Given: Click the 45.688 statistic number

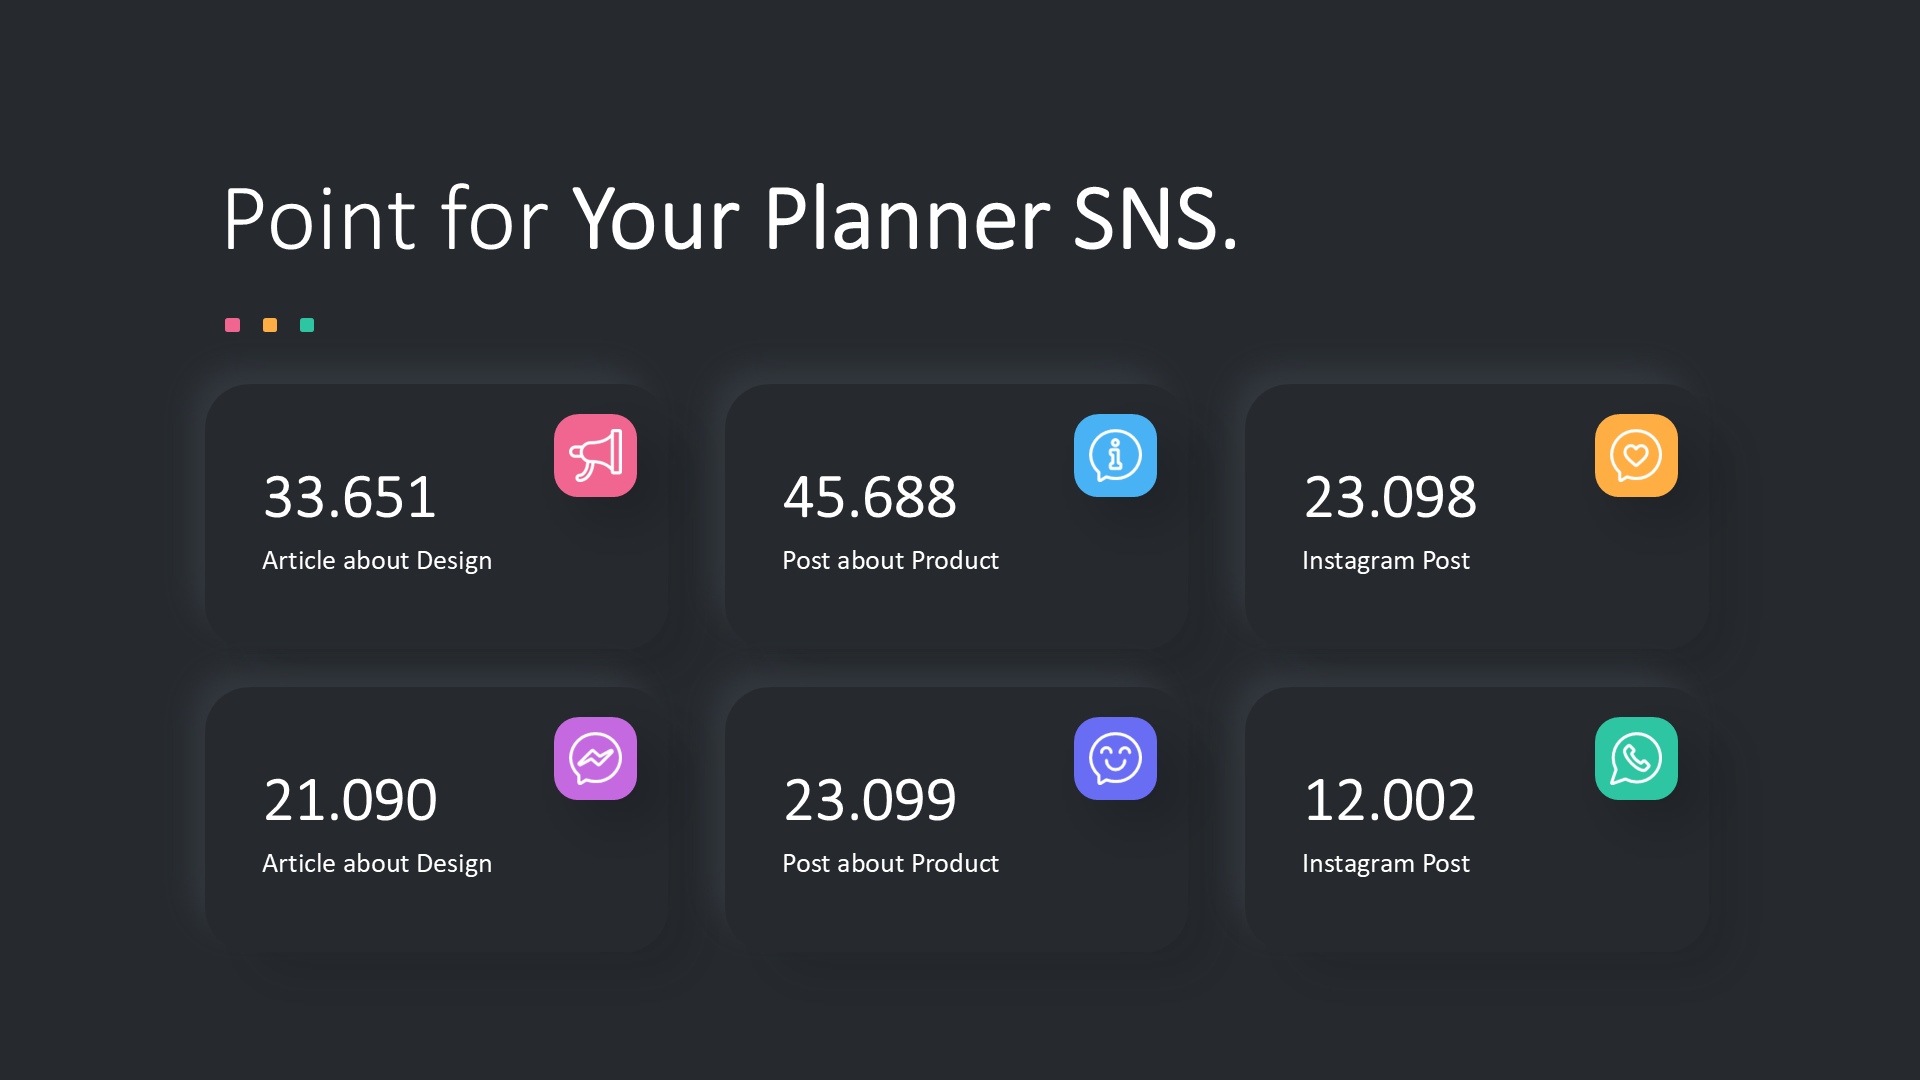Looking at the screenshot, I should pos(869,497).
